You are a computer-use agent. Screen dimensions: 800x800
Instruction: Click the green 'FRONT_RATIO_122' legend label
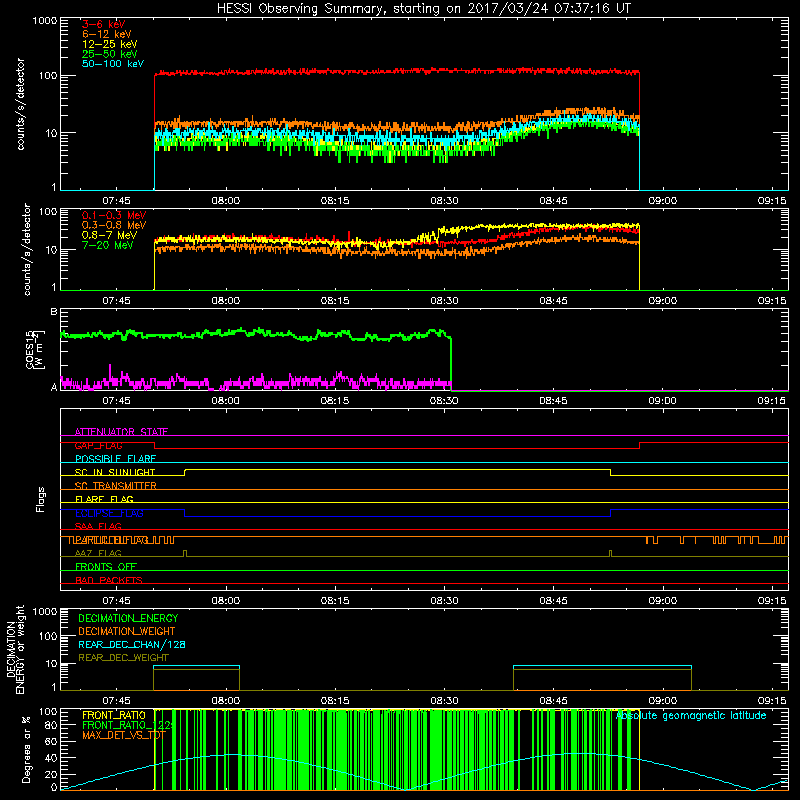(x=128, y=725)
